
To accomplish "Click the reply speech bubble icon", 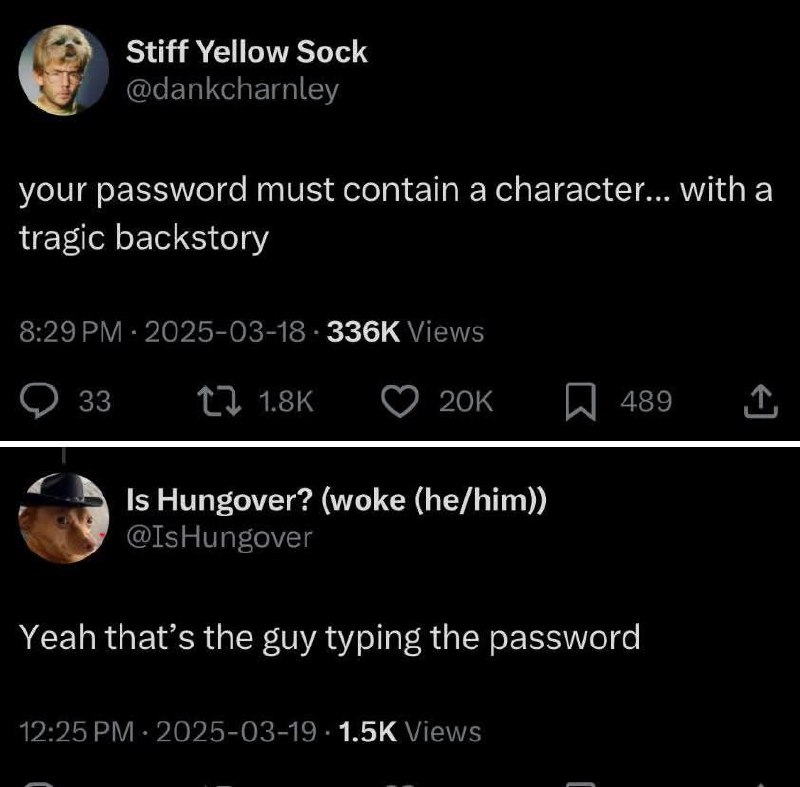I will (x=39, y=401).
